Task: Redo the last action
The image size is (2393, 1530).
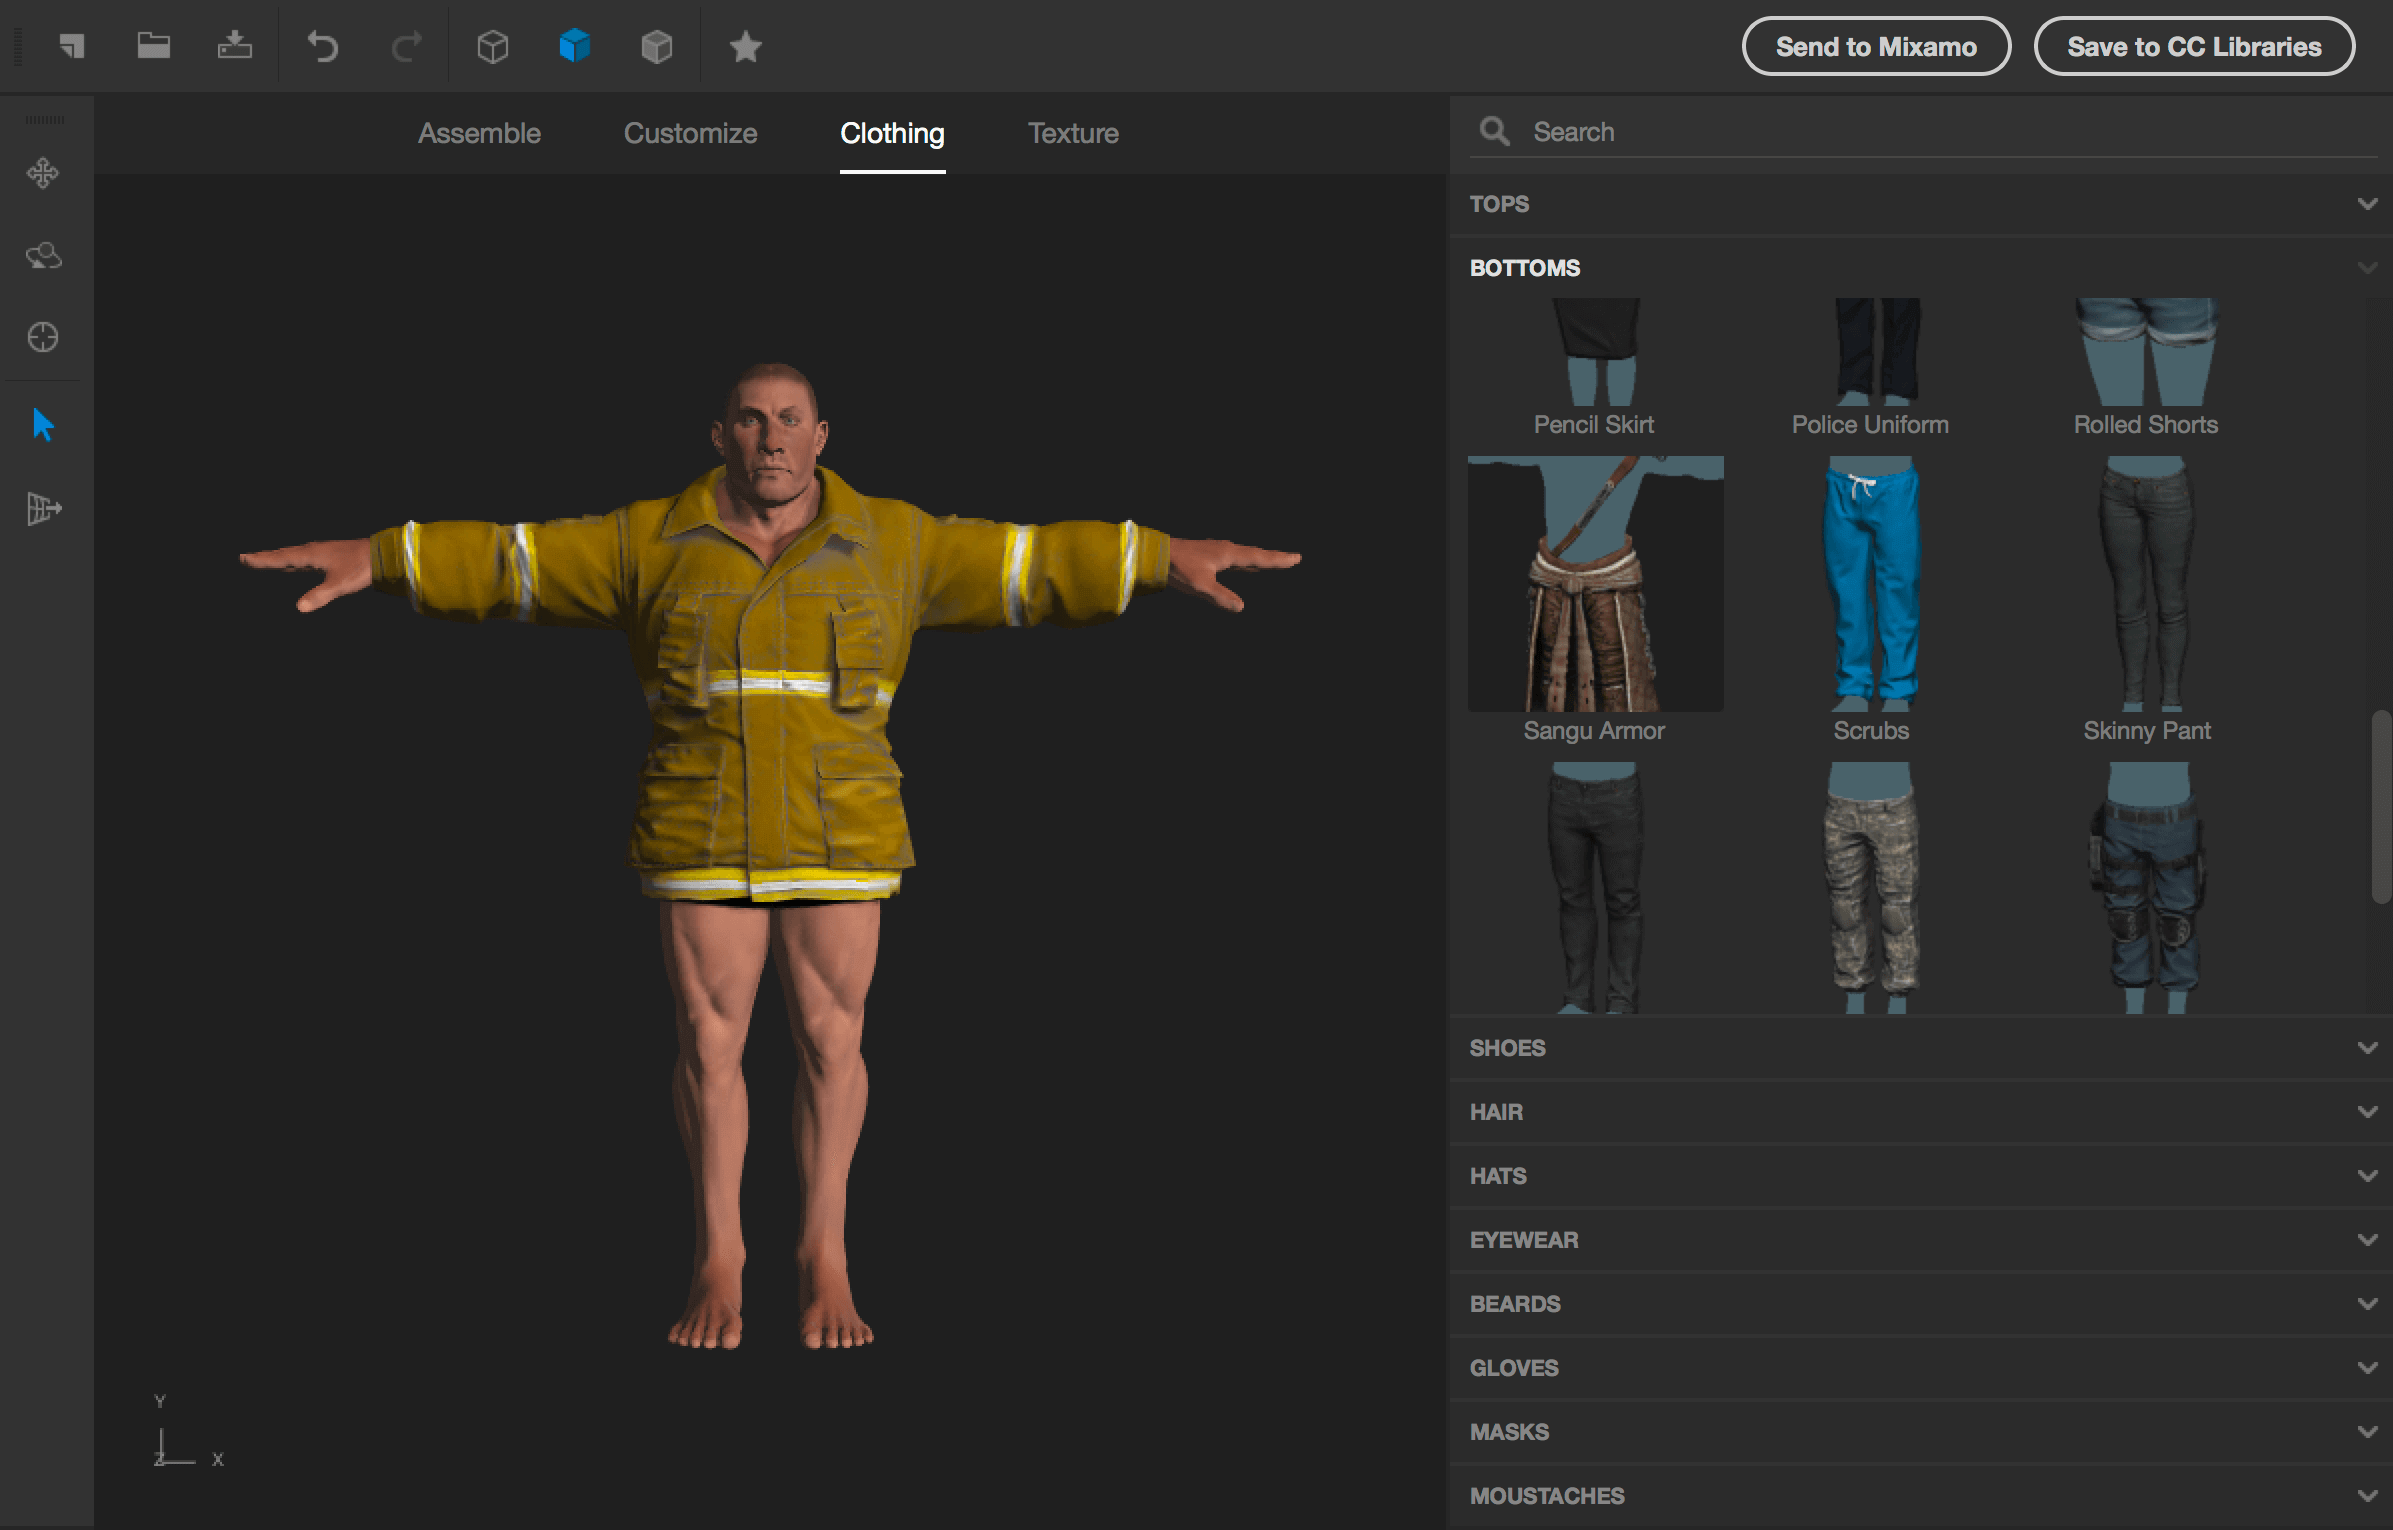Action: (406, 46)
